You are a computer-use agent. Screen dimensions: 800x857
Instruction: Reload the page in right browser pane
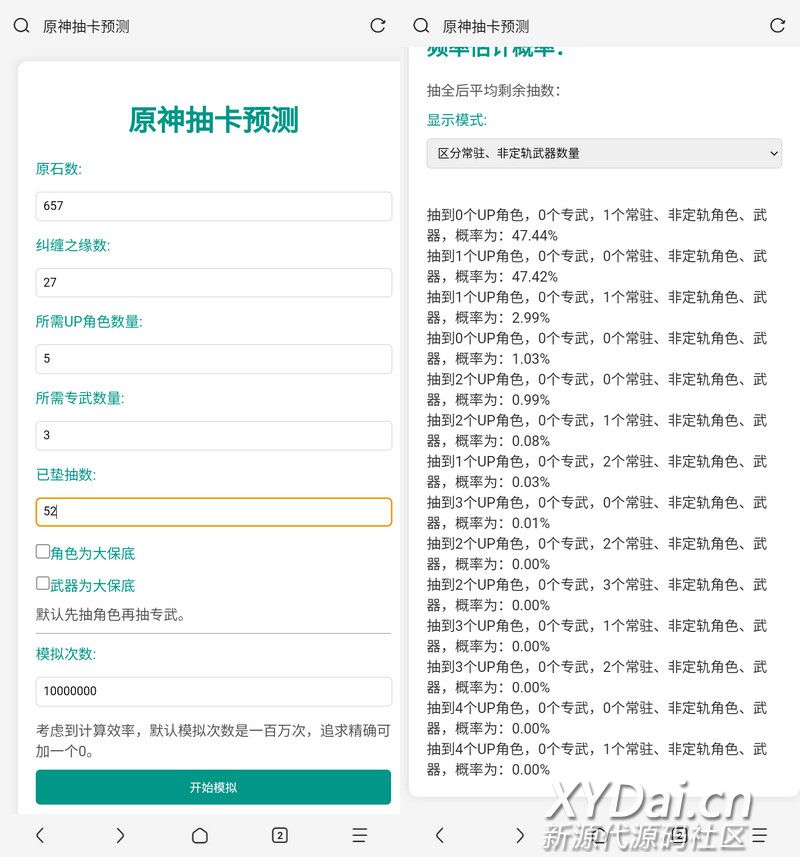[777, 26]
